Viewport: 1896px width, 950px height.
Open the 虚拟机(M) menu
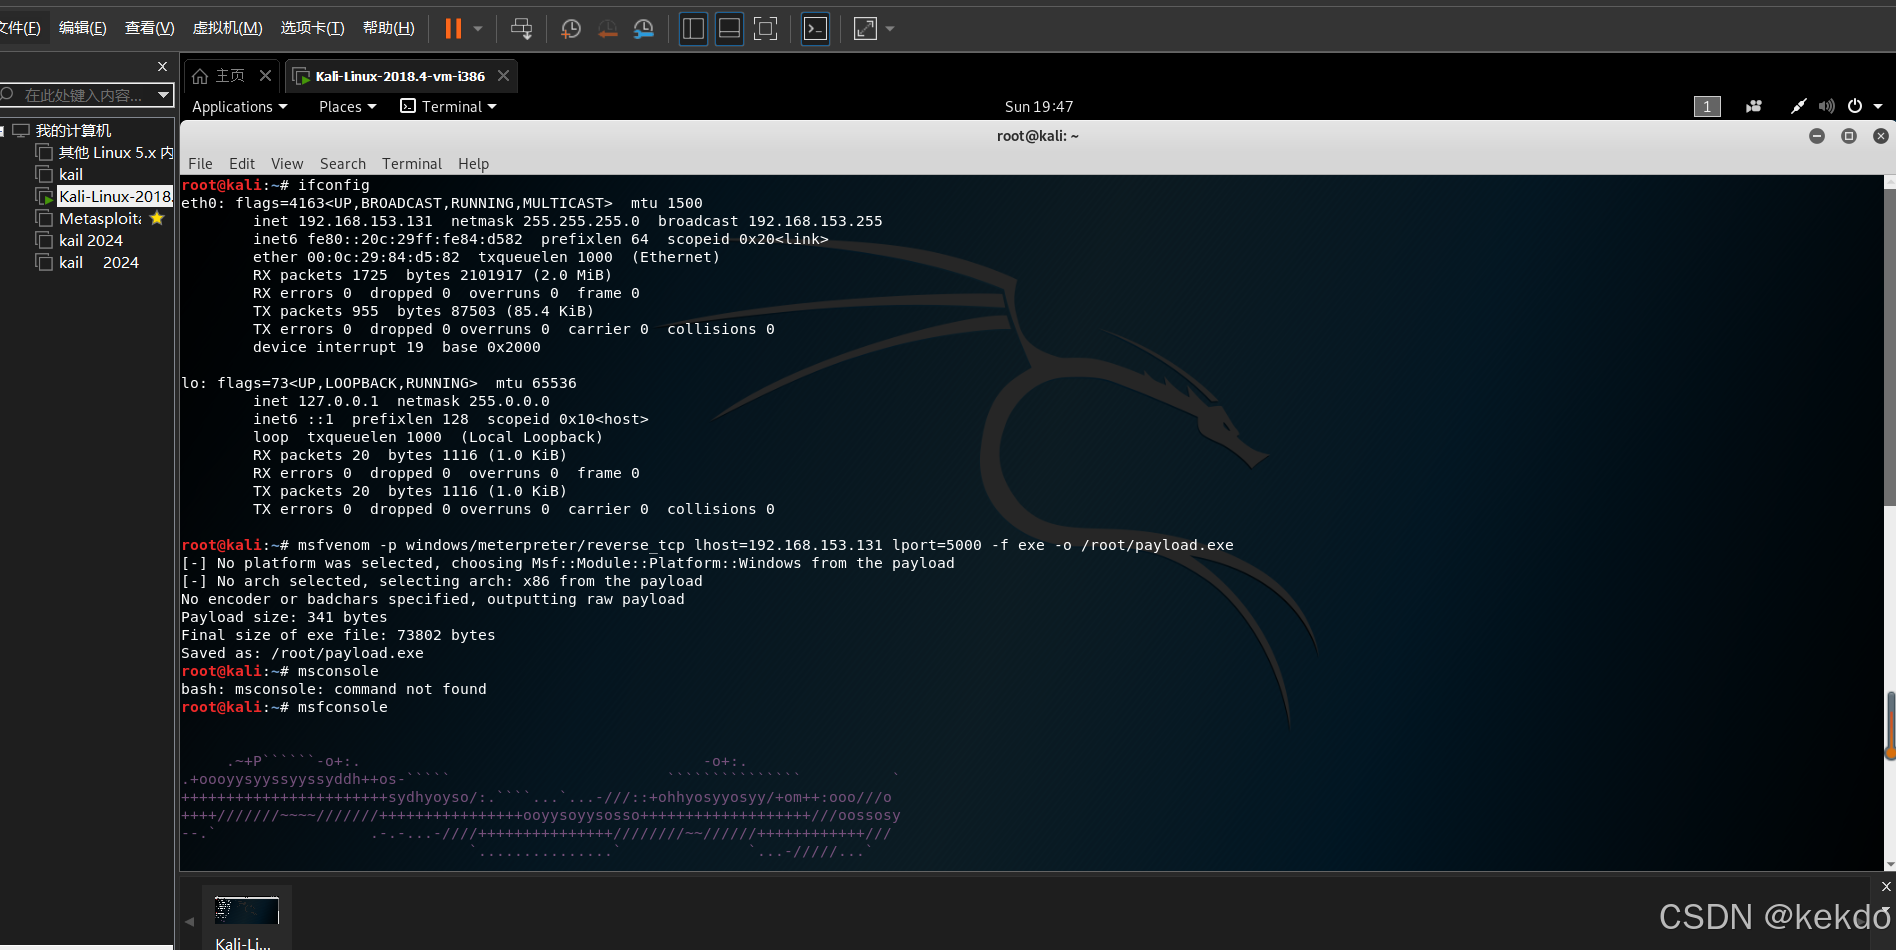227,28
